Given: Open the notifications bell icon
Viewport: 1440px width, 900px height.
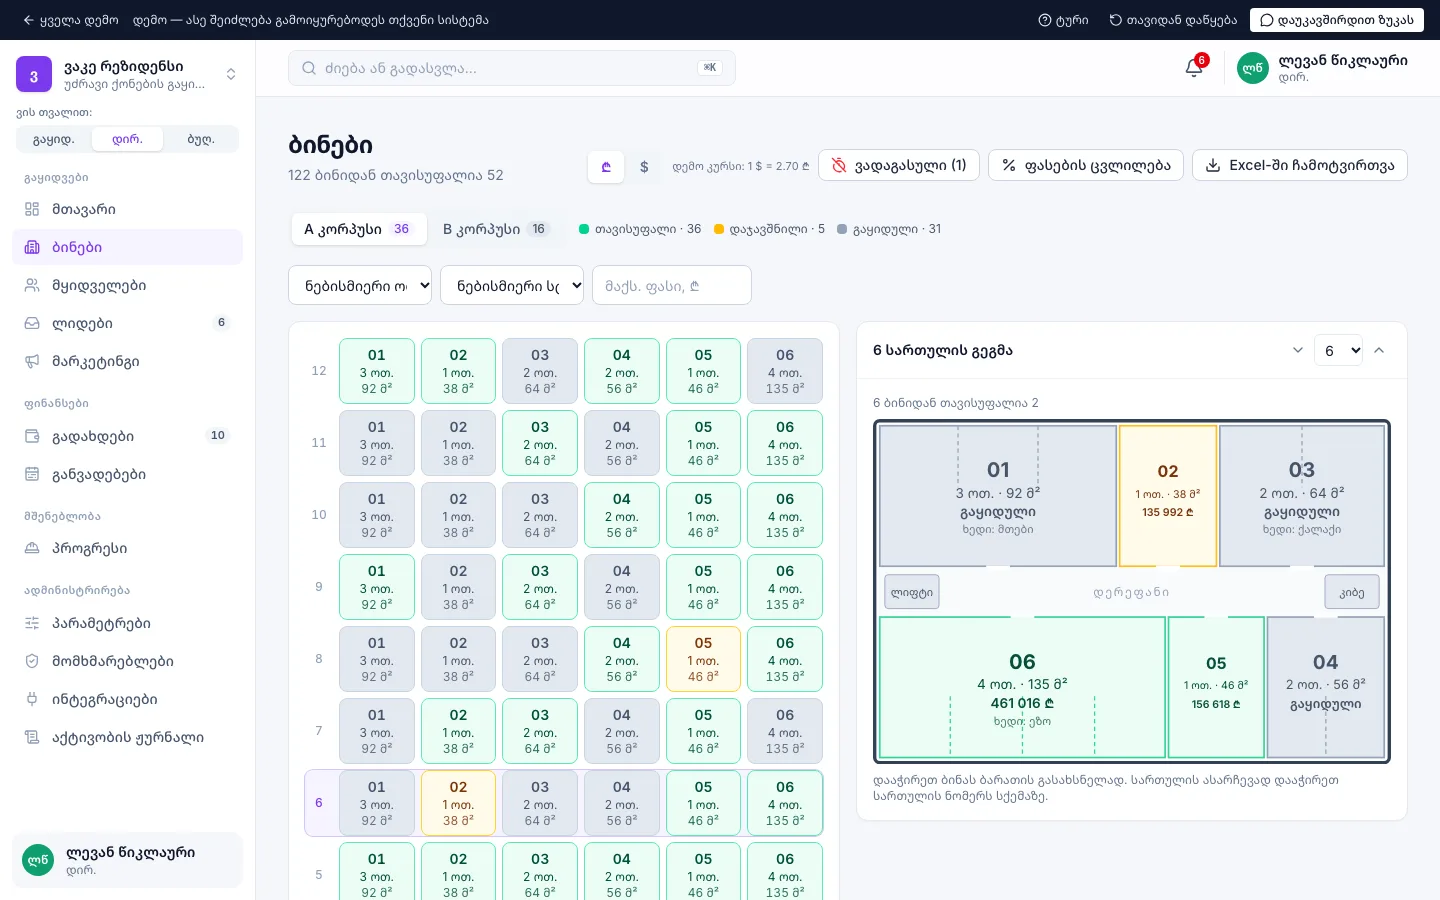Looking at the screenshot, I should pos(1194,68).
